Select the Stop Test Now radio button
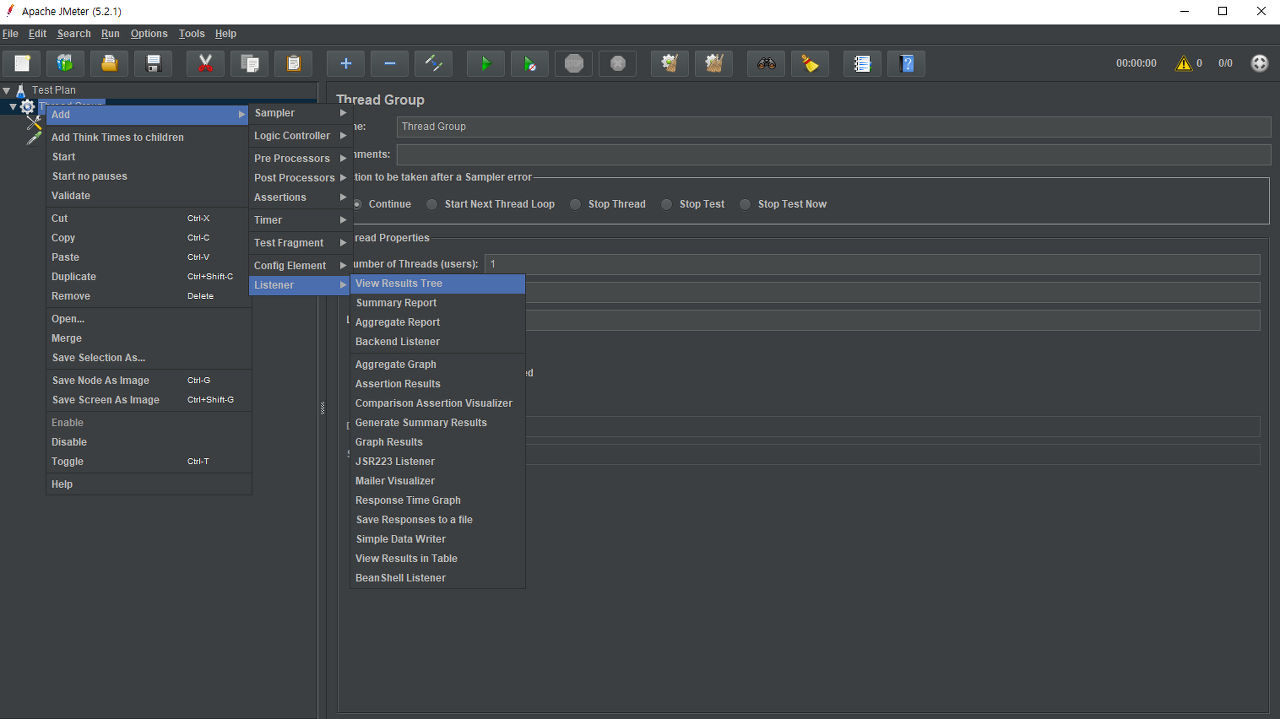Viewport: 1280px width, 719px height. point(746,204)
